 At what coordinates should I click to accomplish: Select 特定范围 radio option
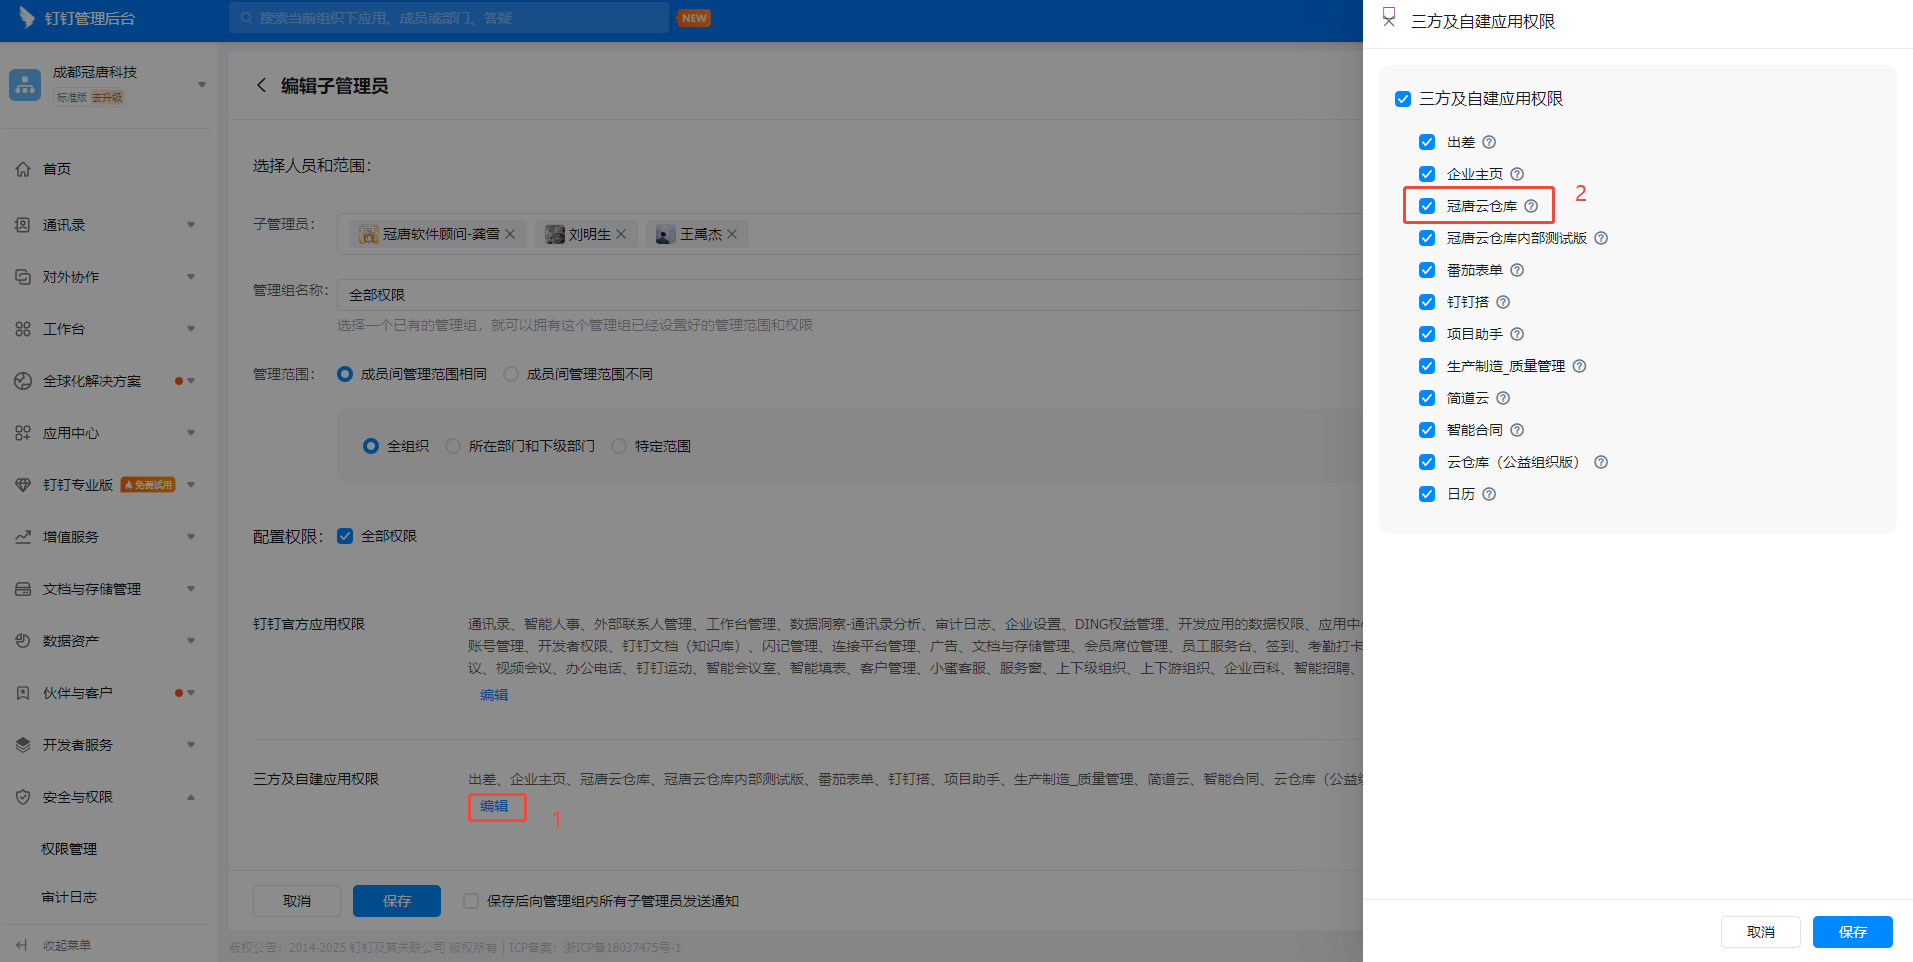pos(619,446)
